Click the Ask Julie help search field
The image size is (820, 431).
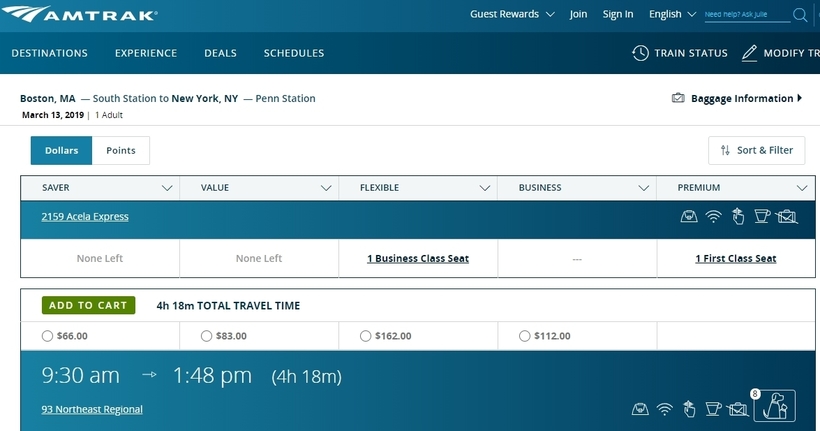[747, 15]
